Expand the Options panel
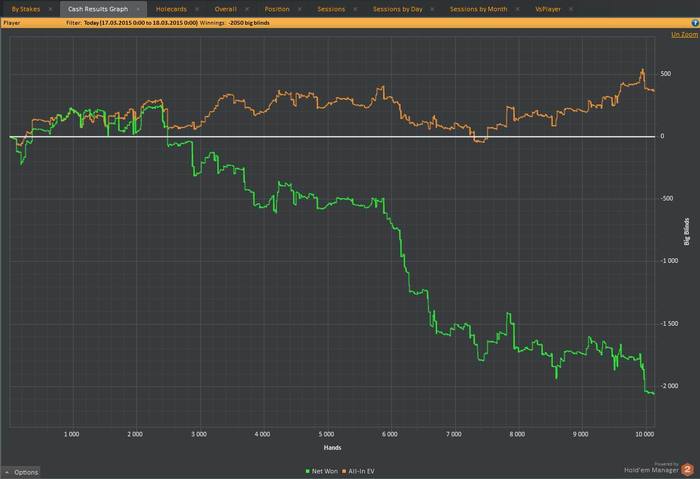The height and width of the screenshot is (479, 700). click(x=22, y=472)
